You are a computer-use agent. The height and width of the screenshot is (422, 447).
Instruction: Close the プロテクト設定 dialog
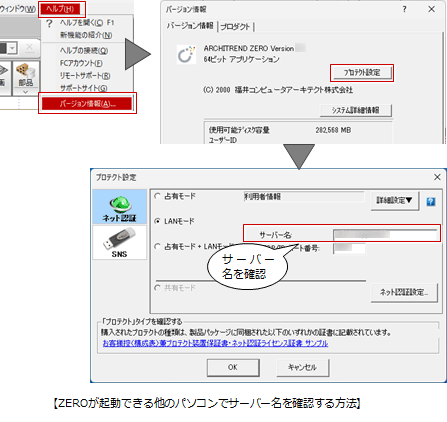click(x=437, y=177)
